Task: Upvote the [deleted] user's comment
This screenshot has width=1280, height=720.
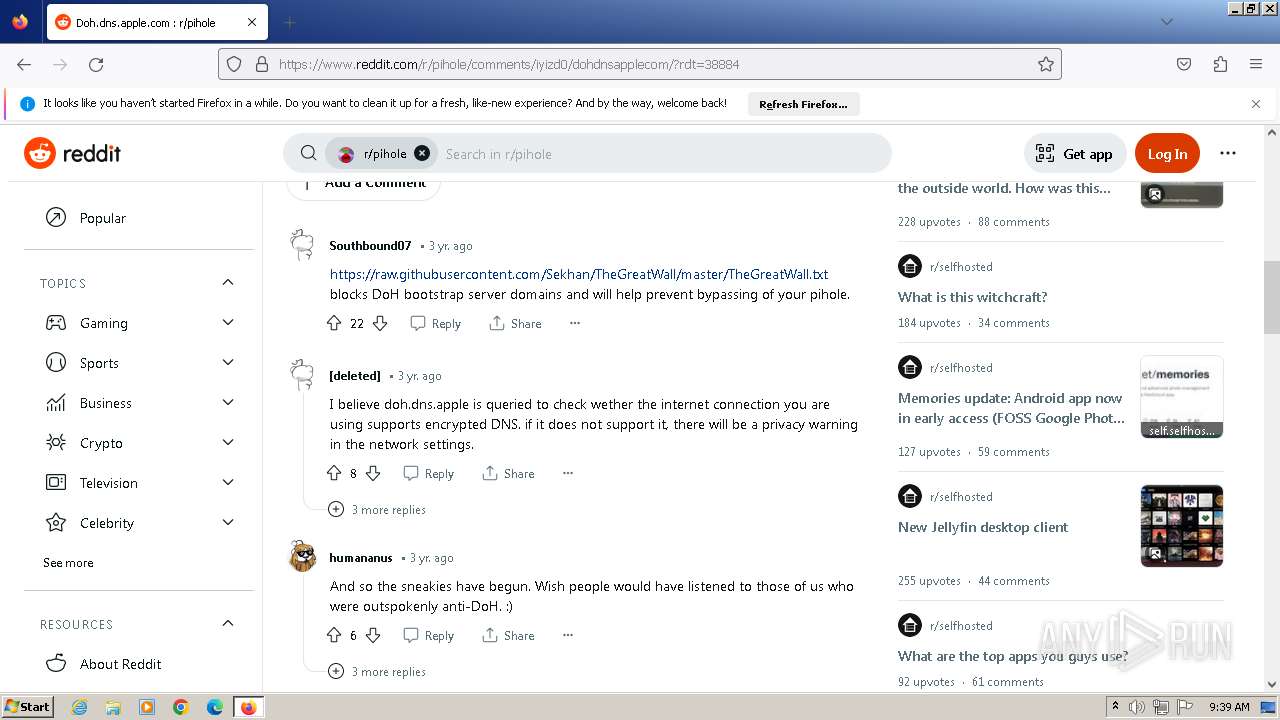Action: 334,473
